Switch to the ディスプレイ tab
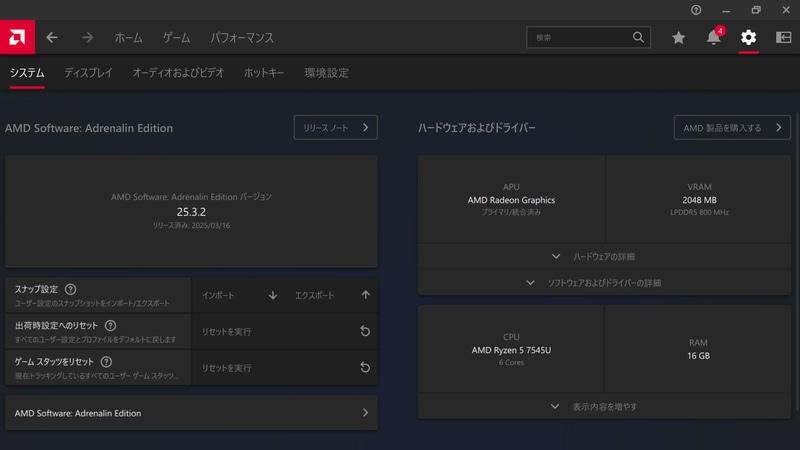 [x=88, y=73]
